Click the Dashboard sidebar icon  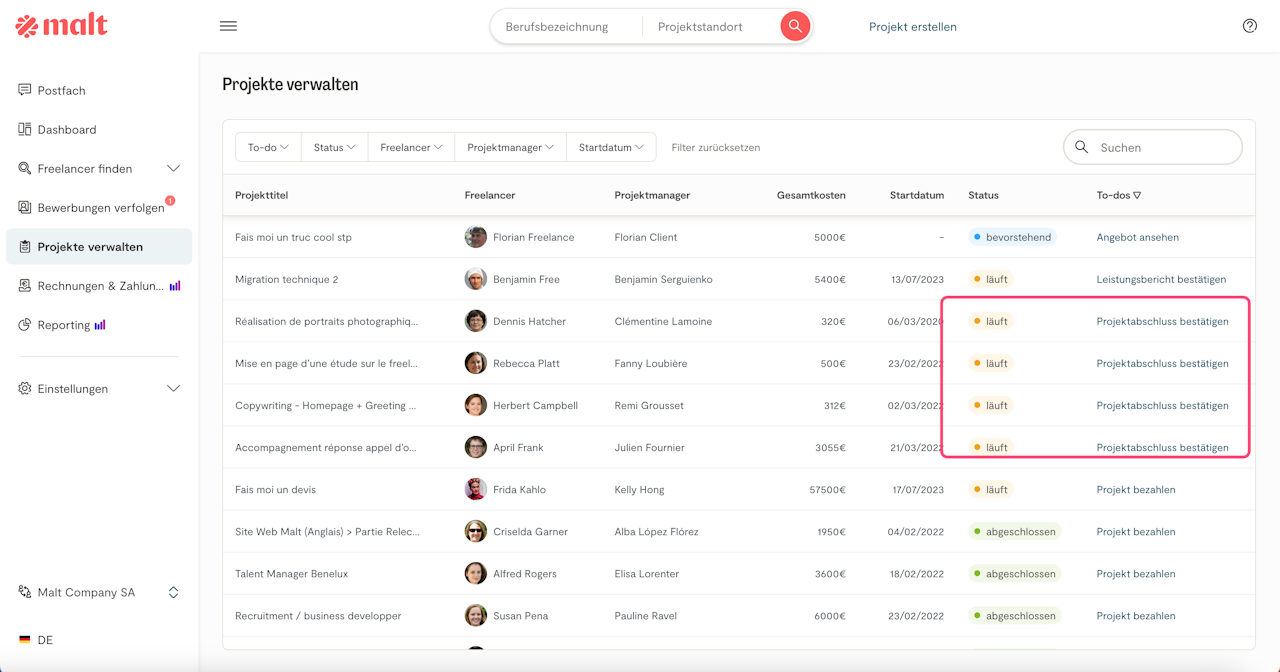click(25, 129)
